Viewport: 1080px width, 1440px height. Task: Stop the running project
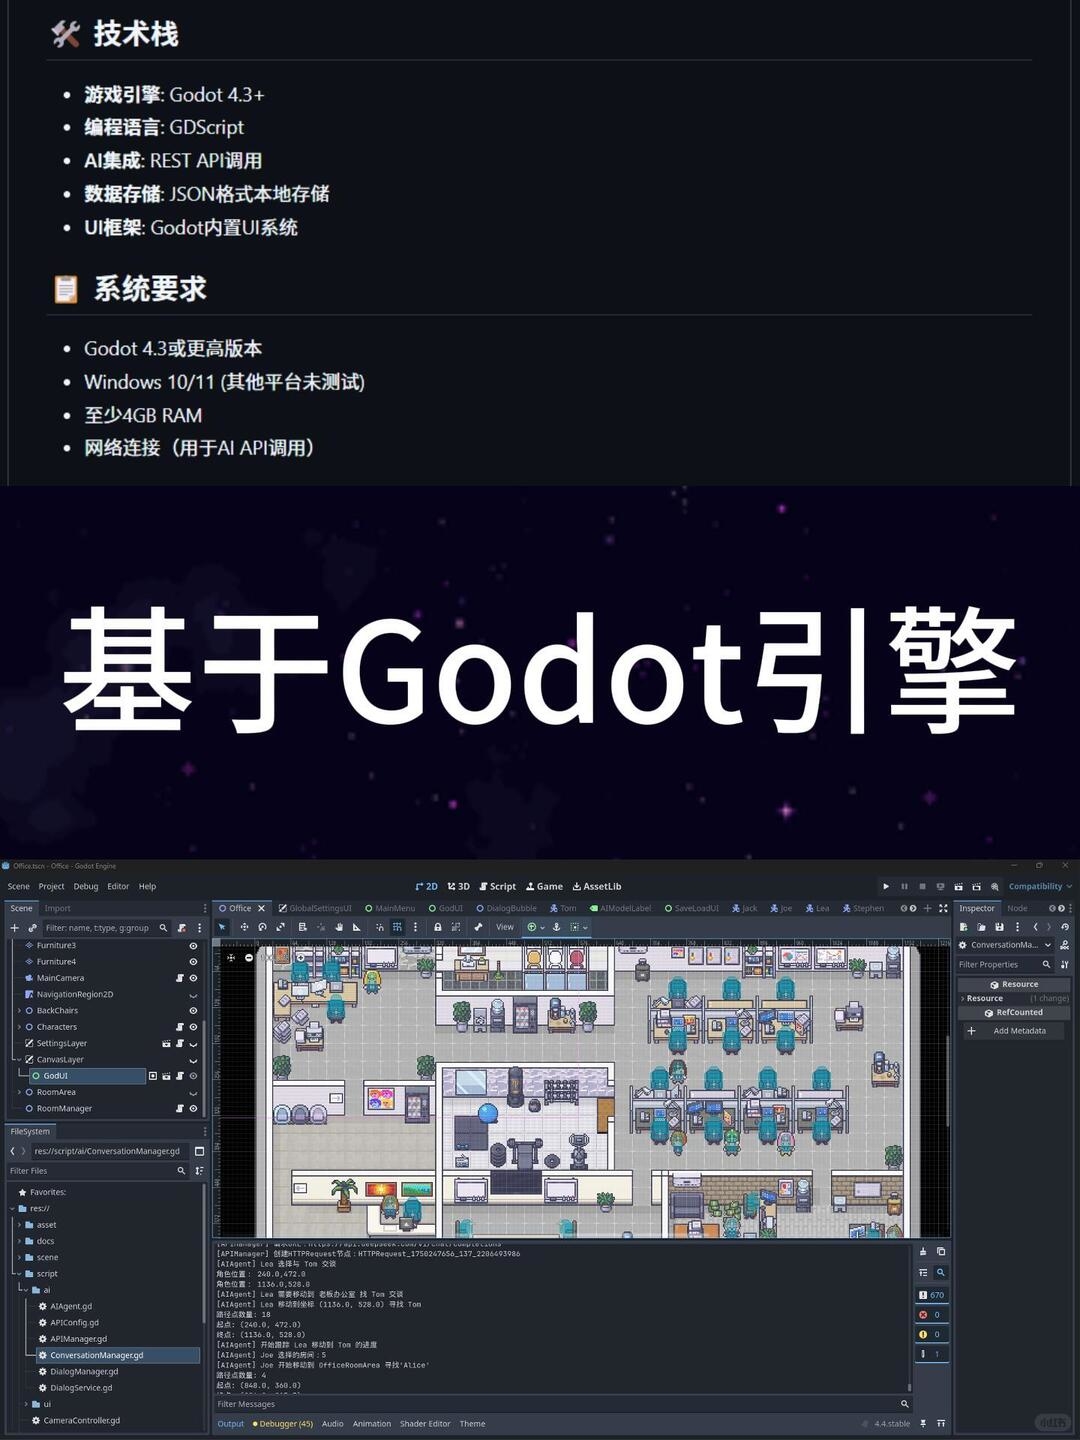click(x=922, y=886)
